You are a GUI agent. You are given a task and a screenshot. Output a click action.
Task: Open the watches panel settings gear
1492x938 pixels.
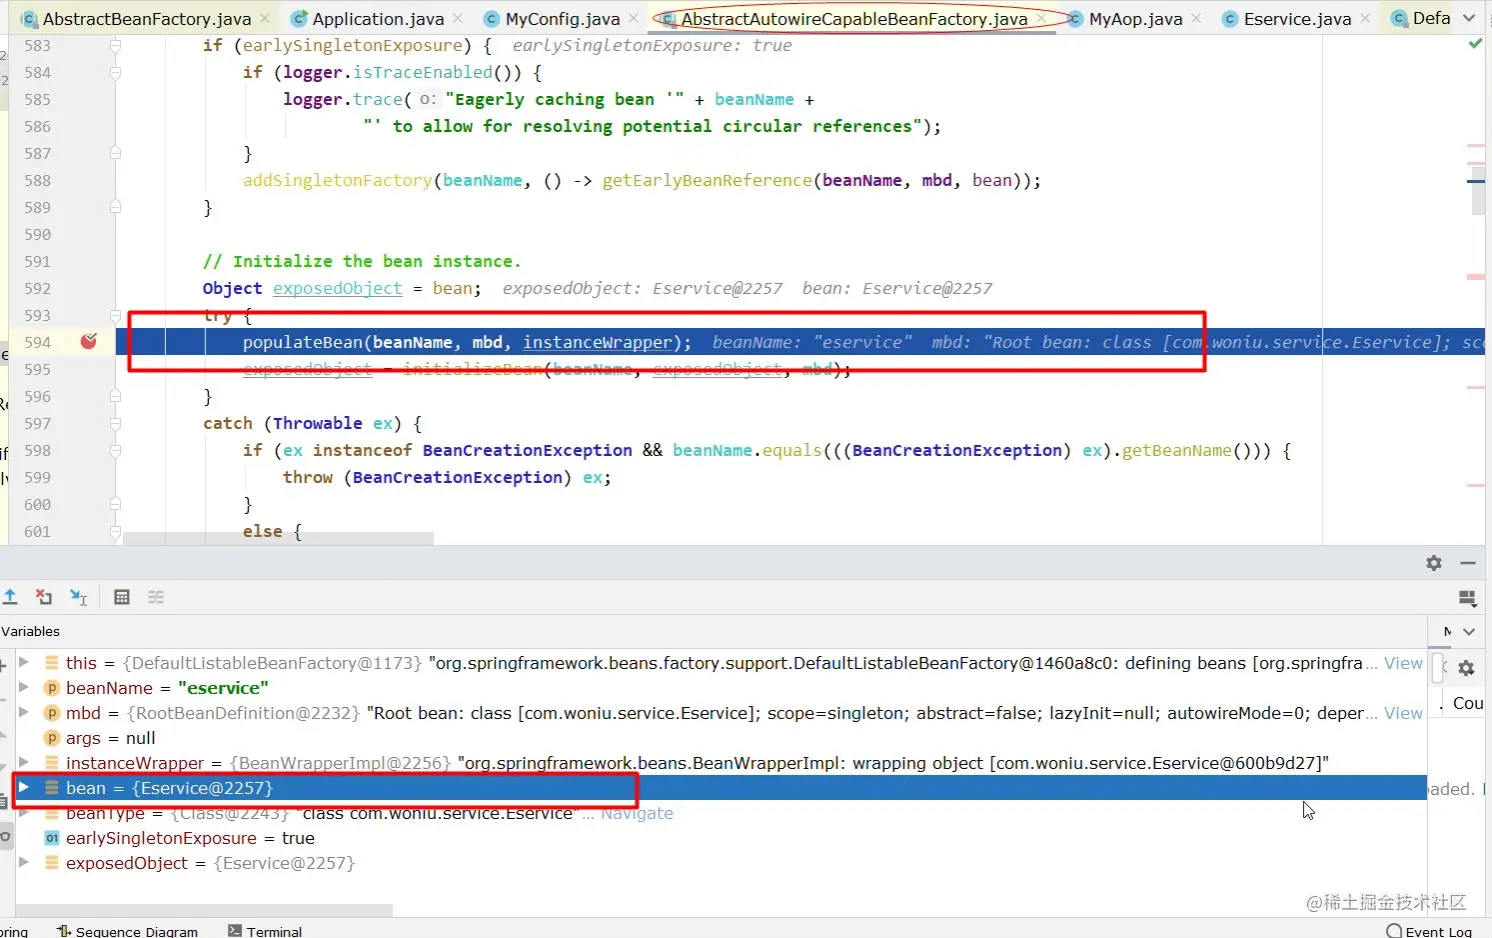(1466, 668)
